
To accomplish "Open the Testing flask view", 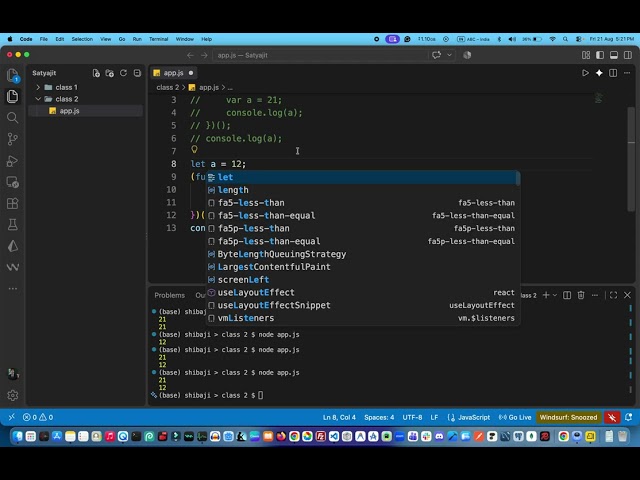I will click(13, 224).
